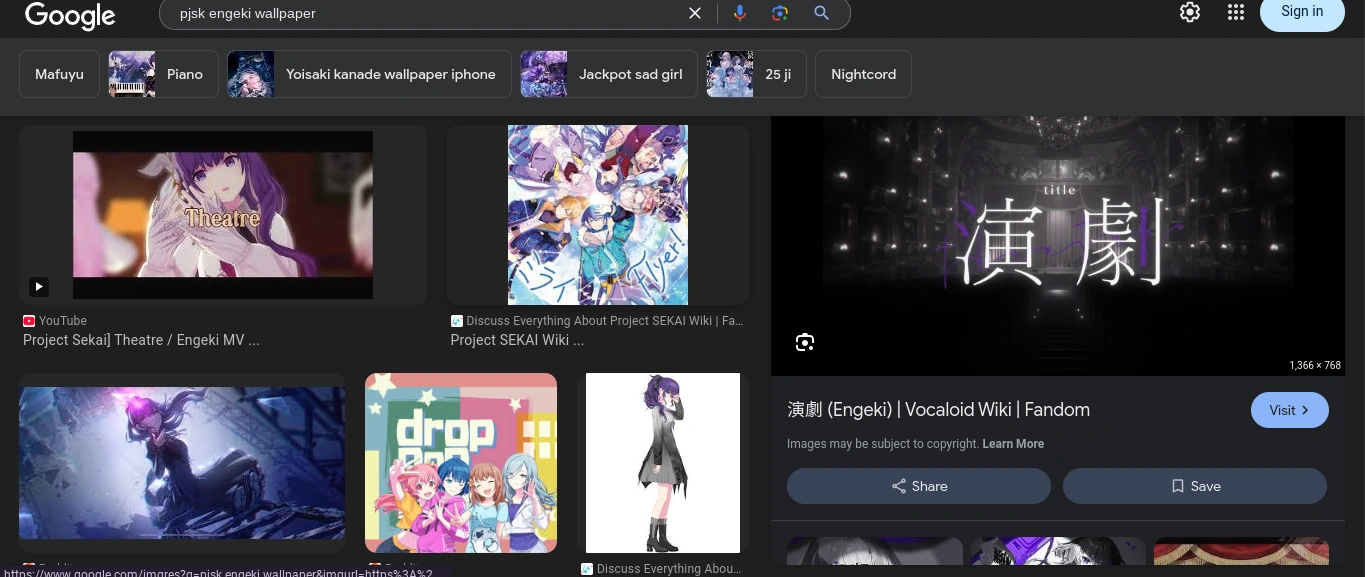The height and width of the screenshot is (577, 1365).
Task: Click the play button on the Theatre video thumbnail
Action: click(x=39, y=287)
